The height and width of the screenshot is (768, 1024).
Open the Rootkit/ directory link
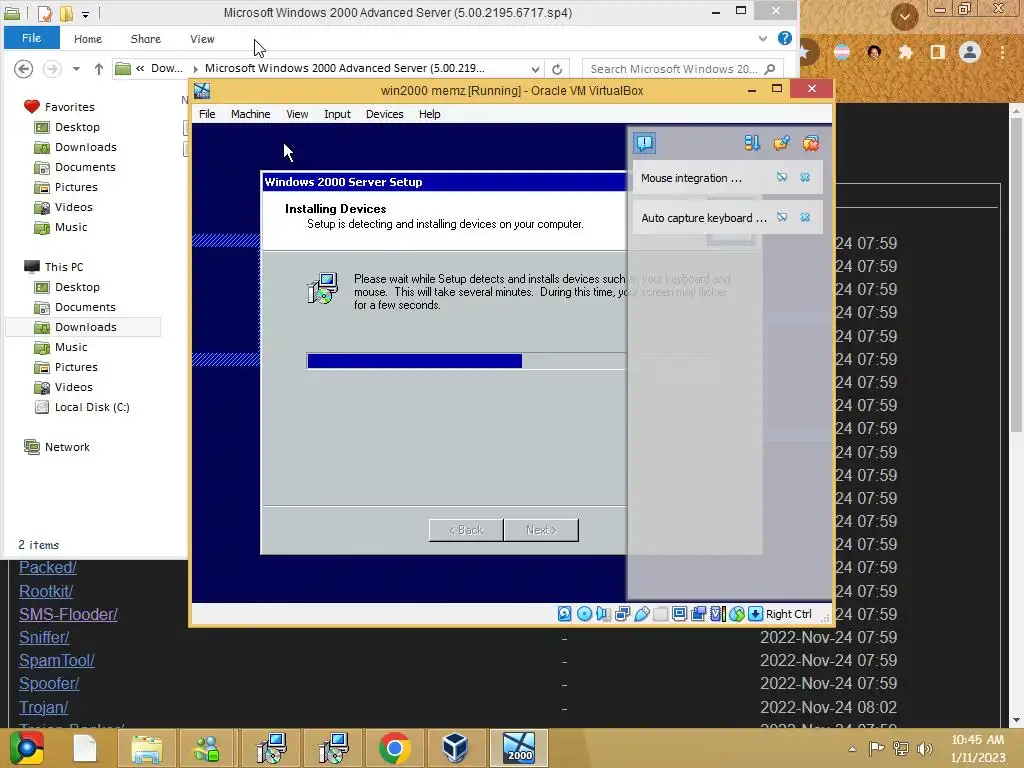[x=46, y=591]
